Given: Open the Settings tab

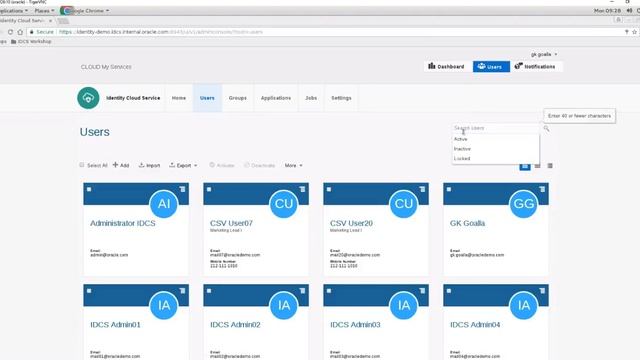Looking at the screenshot, I should click(x=341, y=98).
